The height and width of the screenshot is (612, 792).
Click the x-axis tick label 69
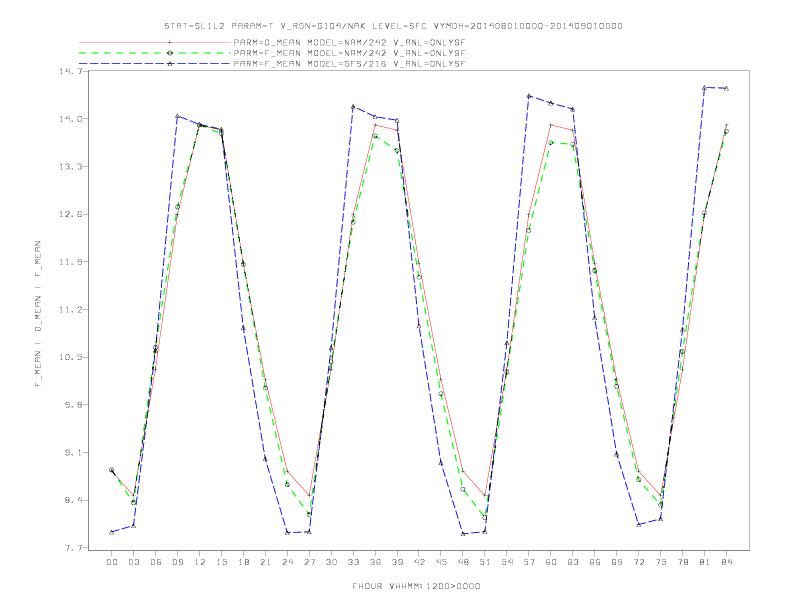tap(617, 562)
